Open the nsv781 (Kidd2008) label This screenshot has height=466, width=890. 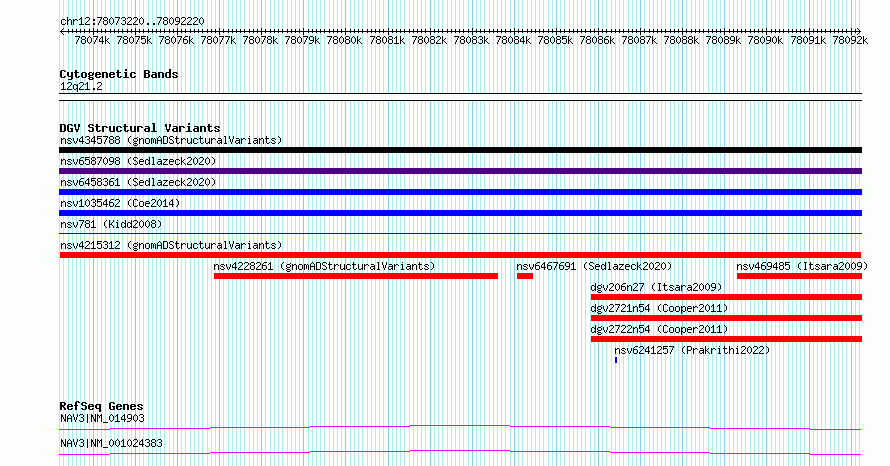pos(111,224)
